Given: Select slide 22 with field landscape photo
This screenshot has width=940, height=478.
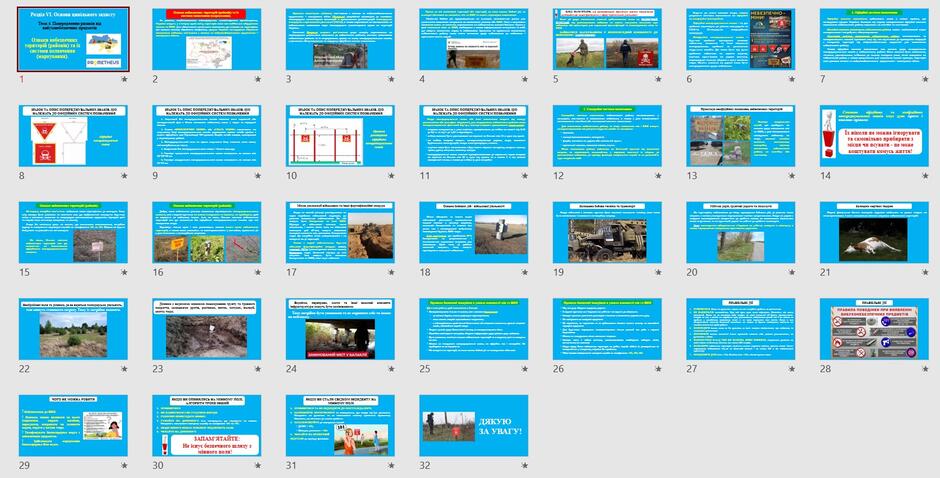Looking at the screenshot, I should (73, 329).
